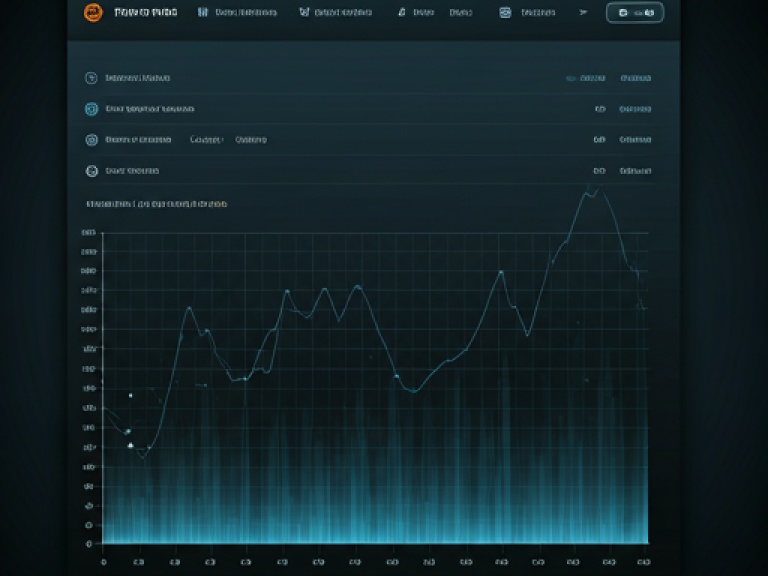Select the music note icon in the navigation bar
This screenshot has width=768, height=576.
pyautogui.click(x=402, y=12)
